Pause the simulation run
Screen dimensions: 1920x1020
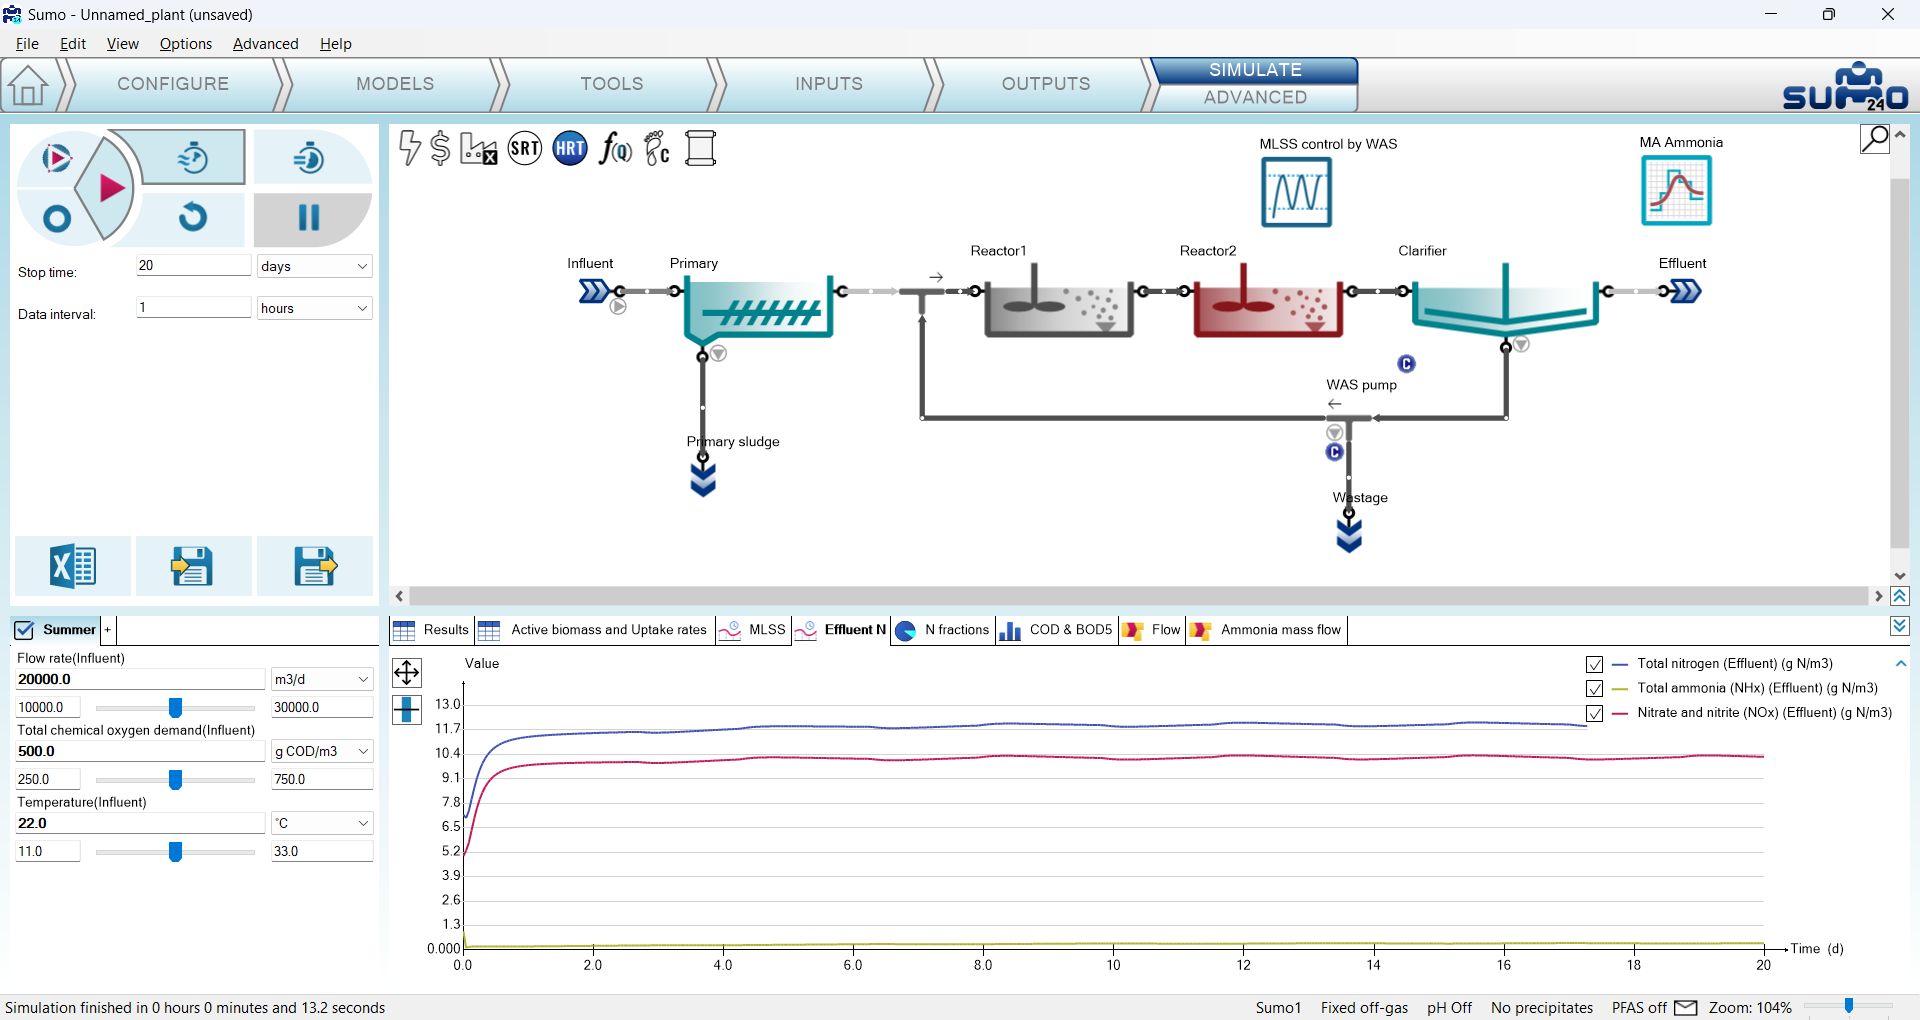point(309,218)
